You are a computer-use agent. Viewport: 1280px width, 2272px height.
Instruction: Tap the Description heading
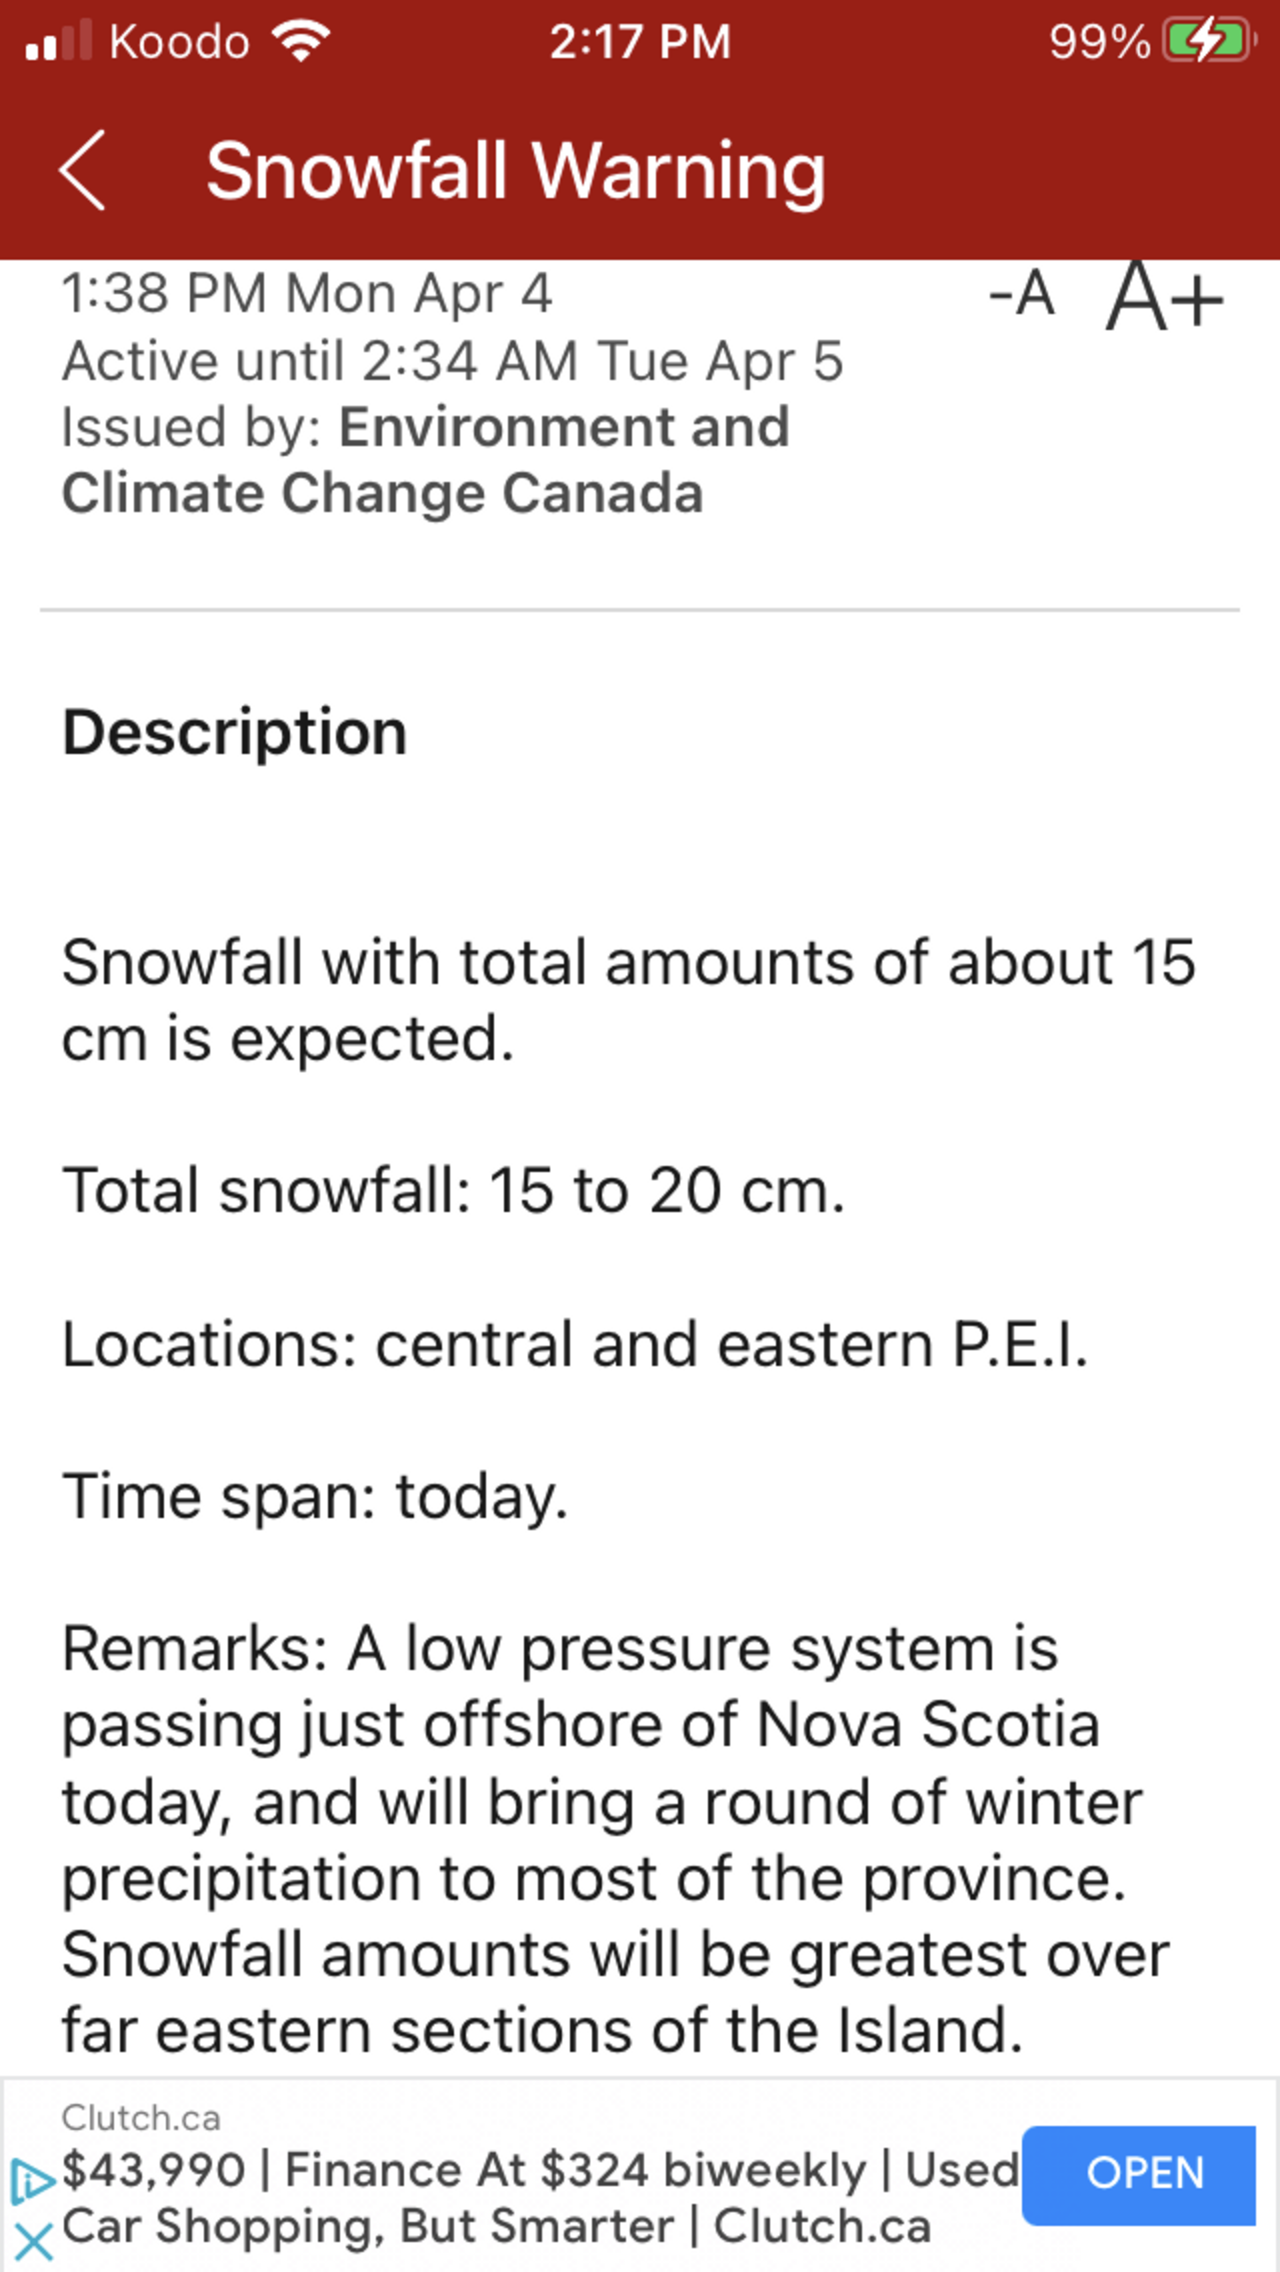[235, 732]
